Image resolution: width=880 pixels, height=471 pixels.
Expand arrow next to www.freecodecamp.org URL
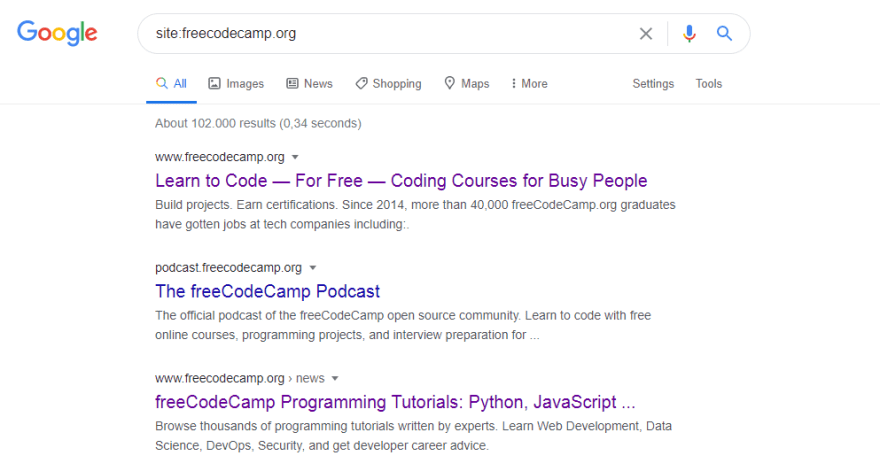pyautogui.click(x=296, y=157)
